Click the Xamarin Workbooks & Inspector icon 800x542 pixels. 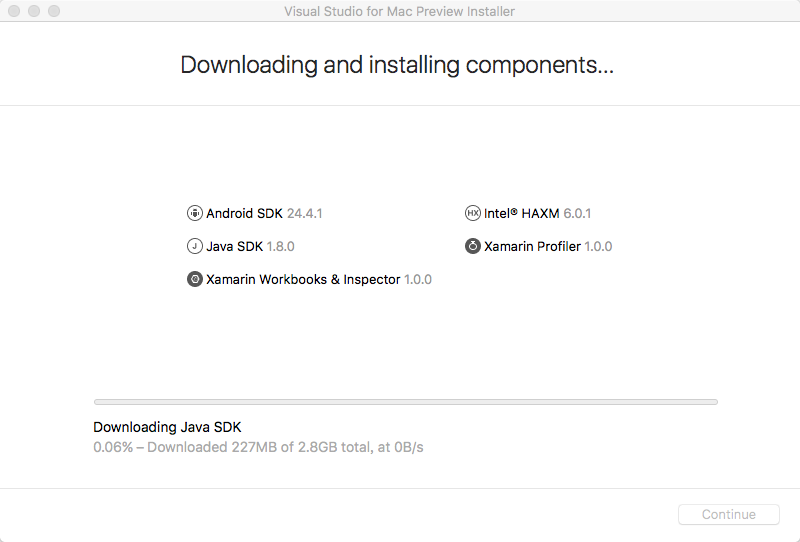194,280
